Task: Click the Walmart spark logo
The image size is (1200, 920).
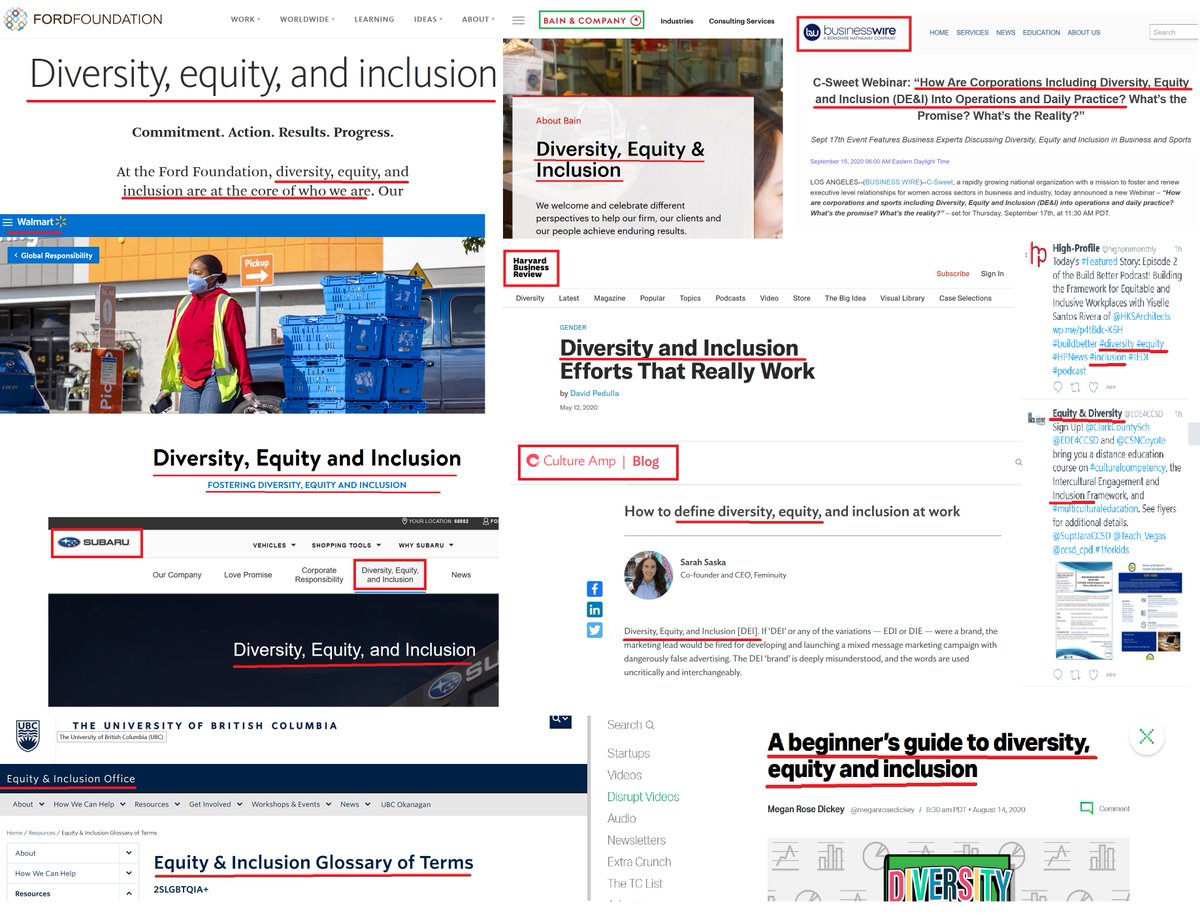Action: click(60, 222)
